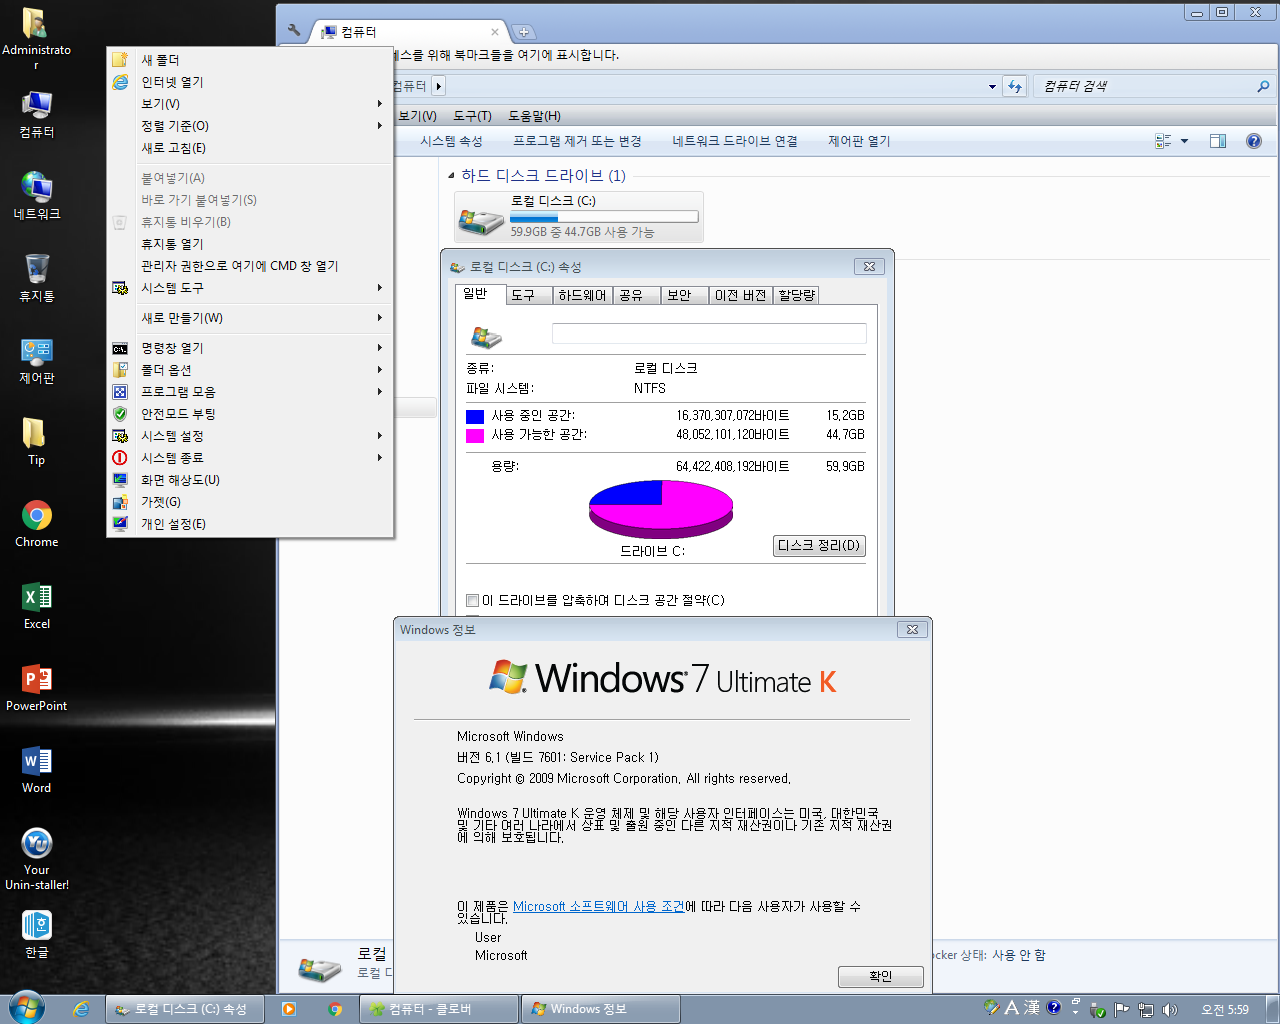Click 프로그램 제거 또는 변경 toolbar button
Viewport: 1280px width, 1024px height.
[x=577, y=141]
